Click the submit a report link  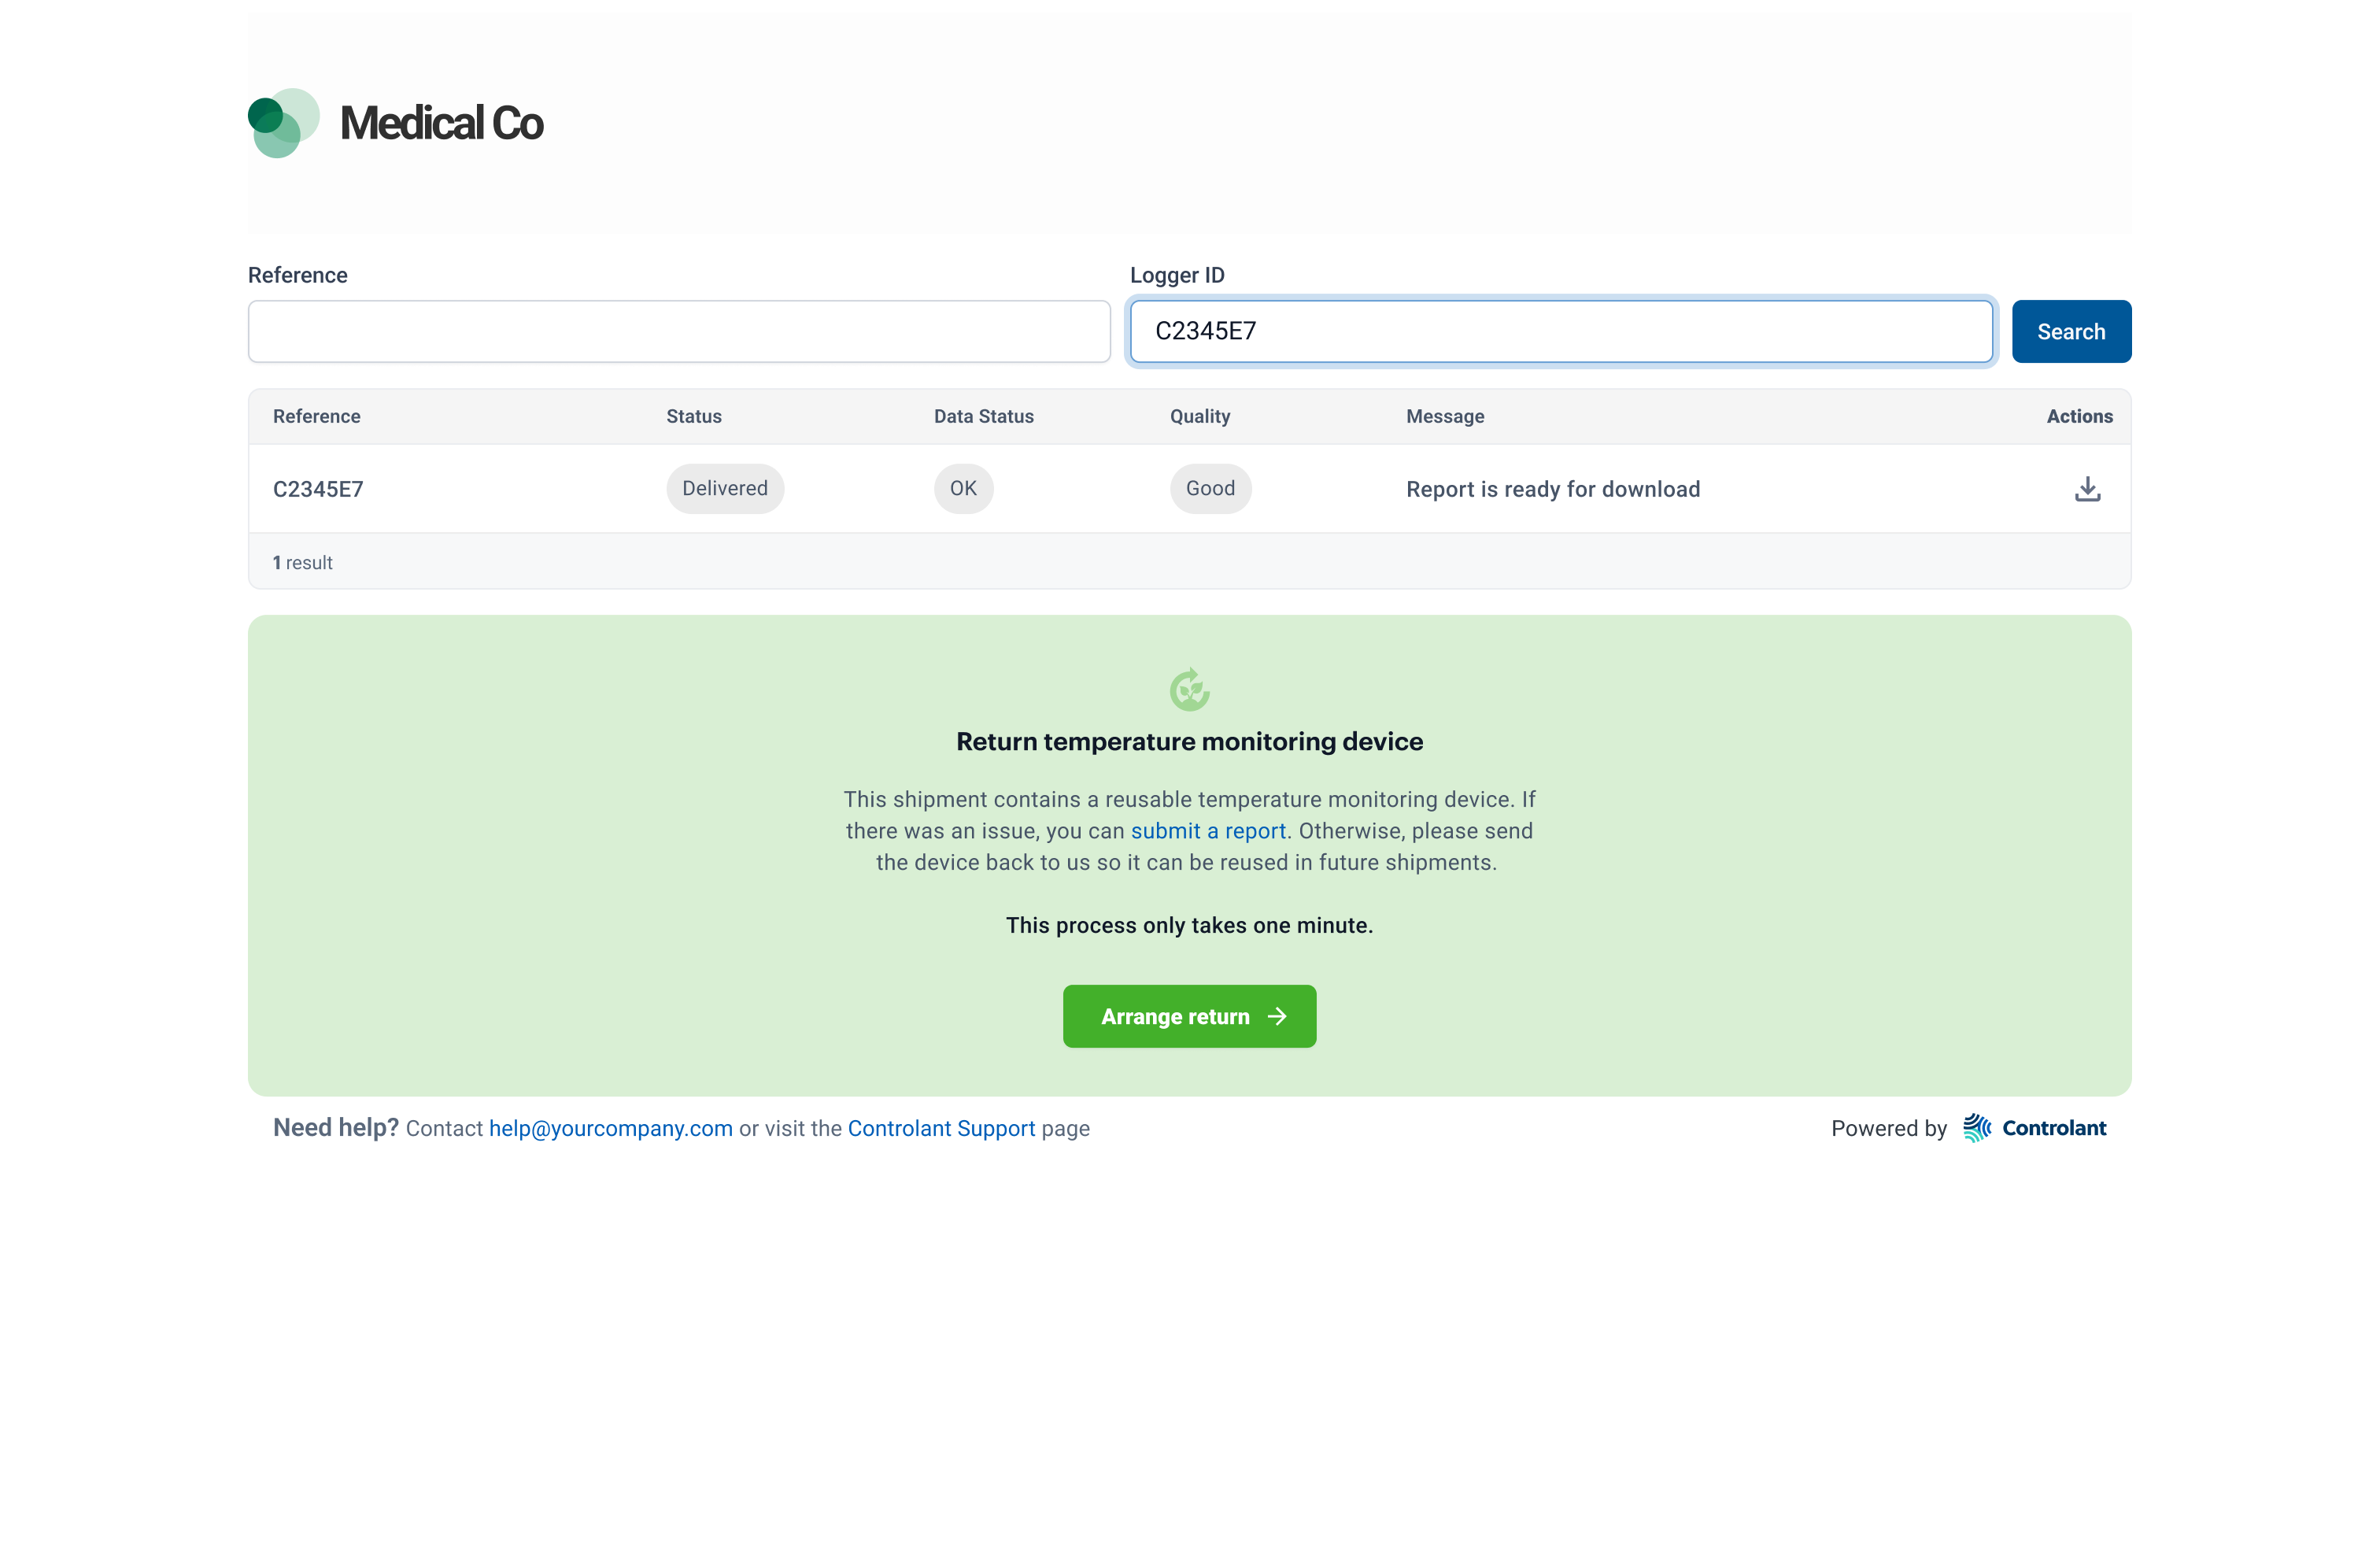(1209, 831)
